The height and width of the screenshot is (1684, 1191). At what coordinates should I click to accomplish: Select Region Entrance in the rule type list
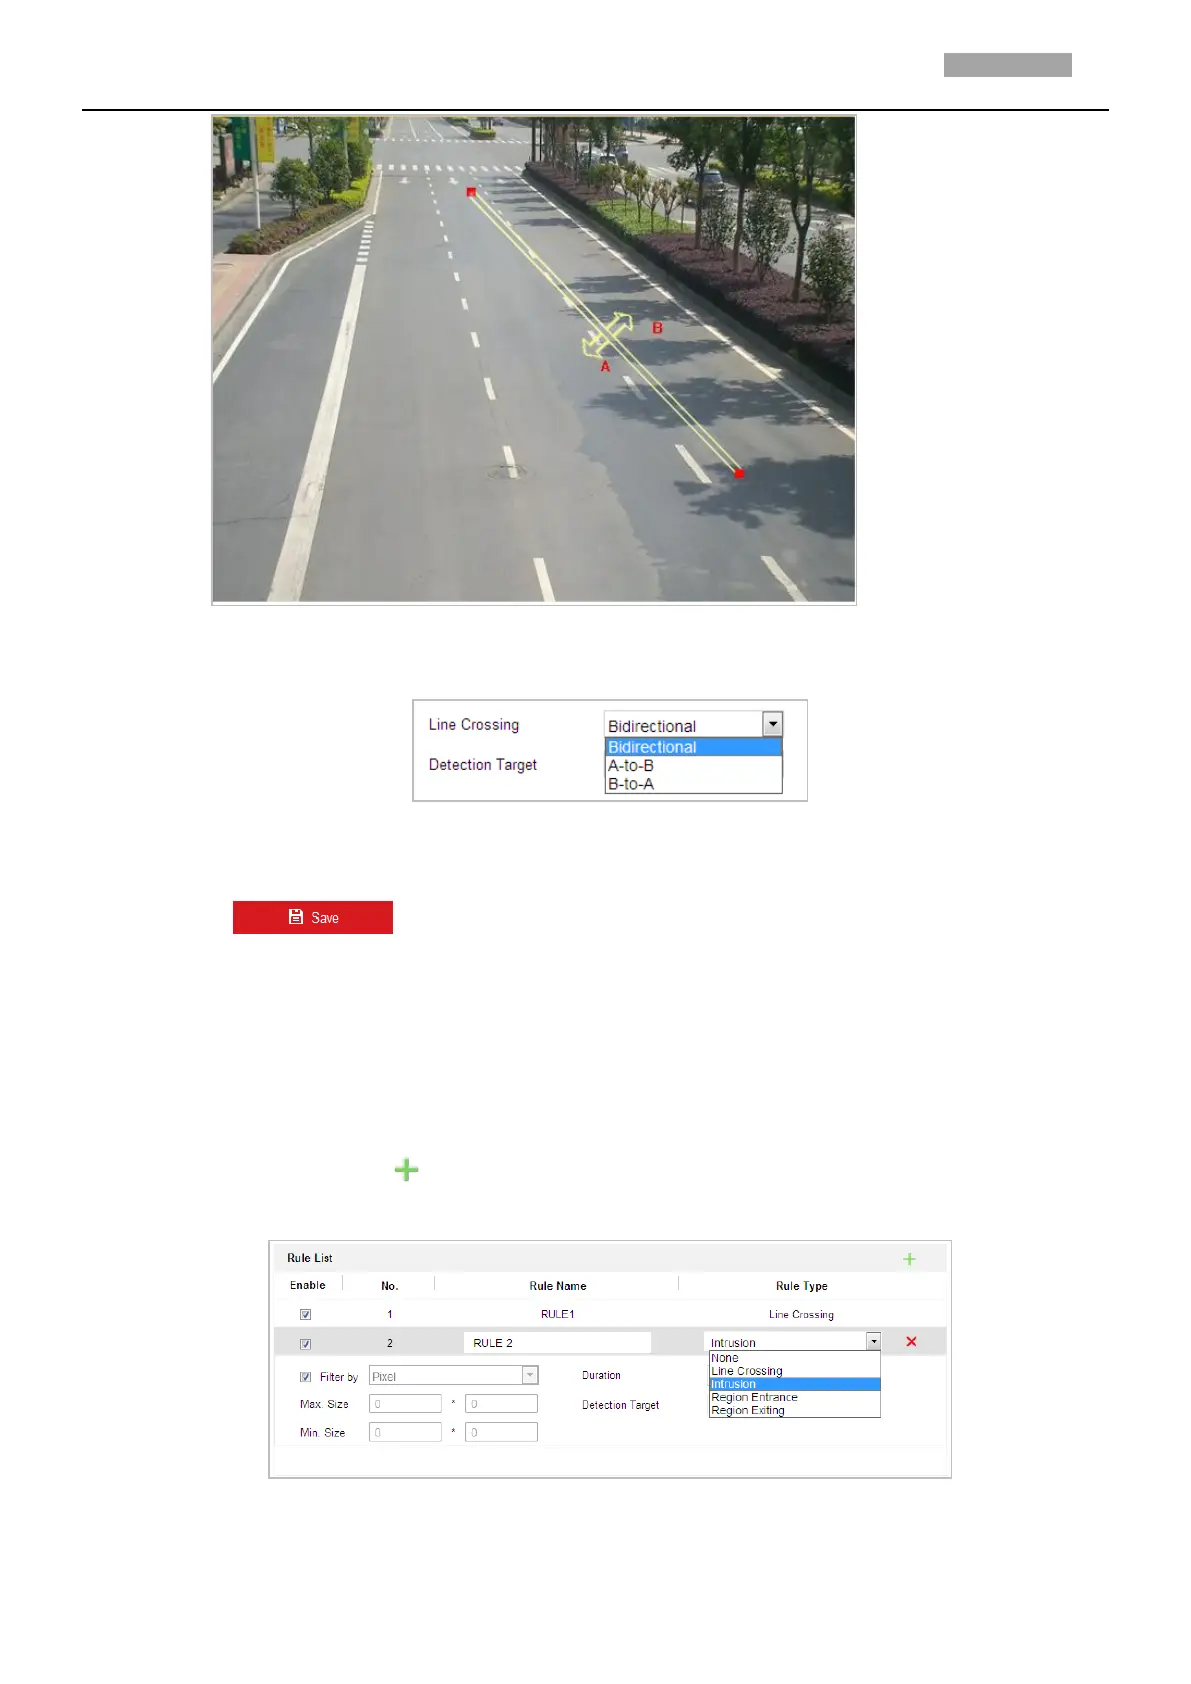point(794,1397)
